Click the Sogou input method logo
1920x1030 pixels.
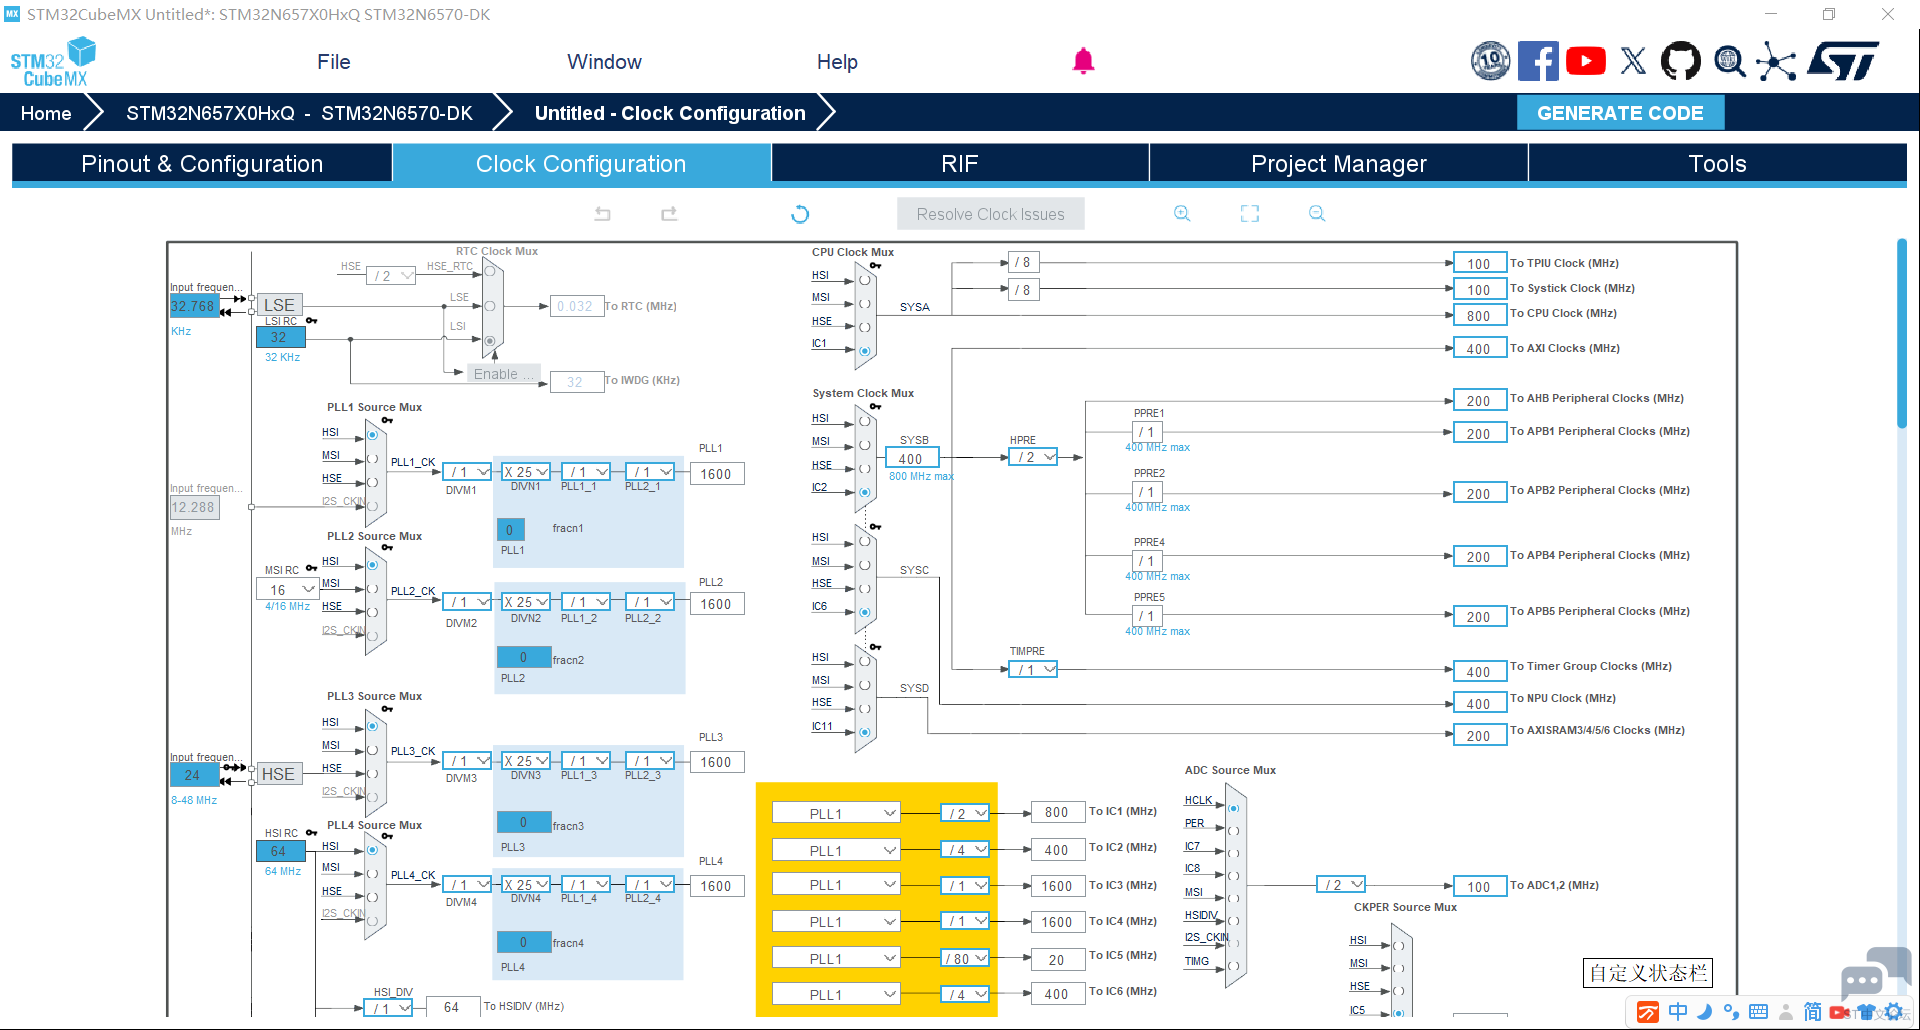click(x=1648, y=1012)
